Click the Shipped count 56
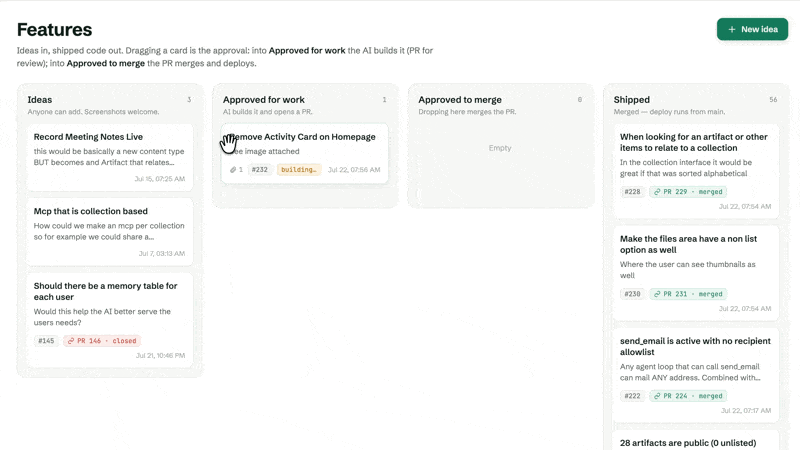Viewport: 800px width, 450px height. (x=773, y=99)
